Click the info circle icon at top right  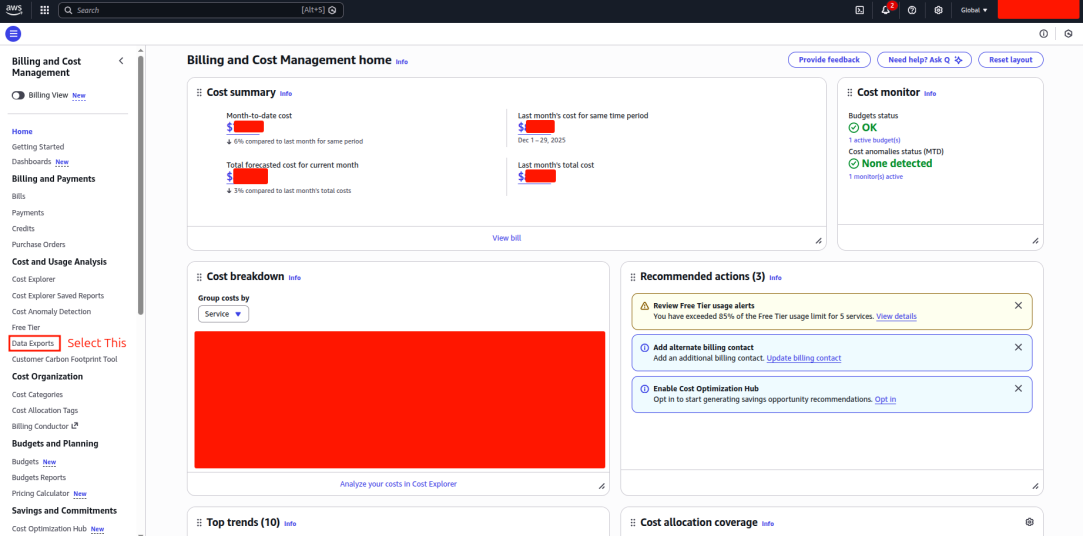tap(1044, 33)
